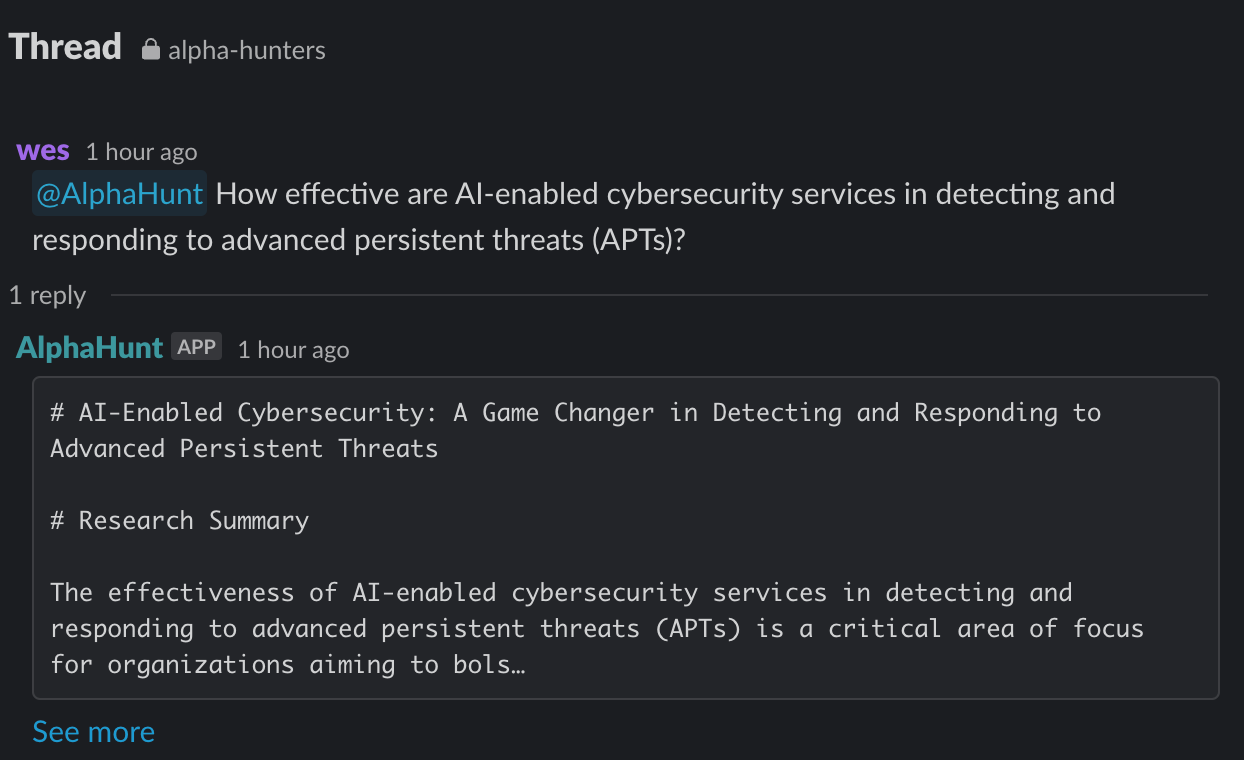Click the Thread header title
This screenshot has height=760, width=1244.
[x=65, y=47]
